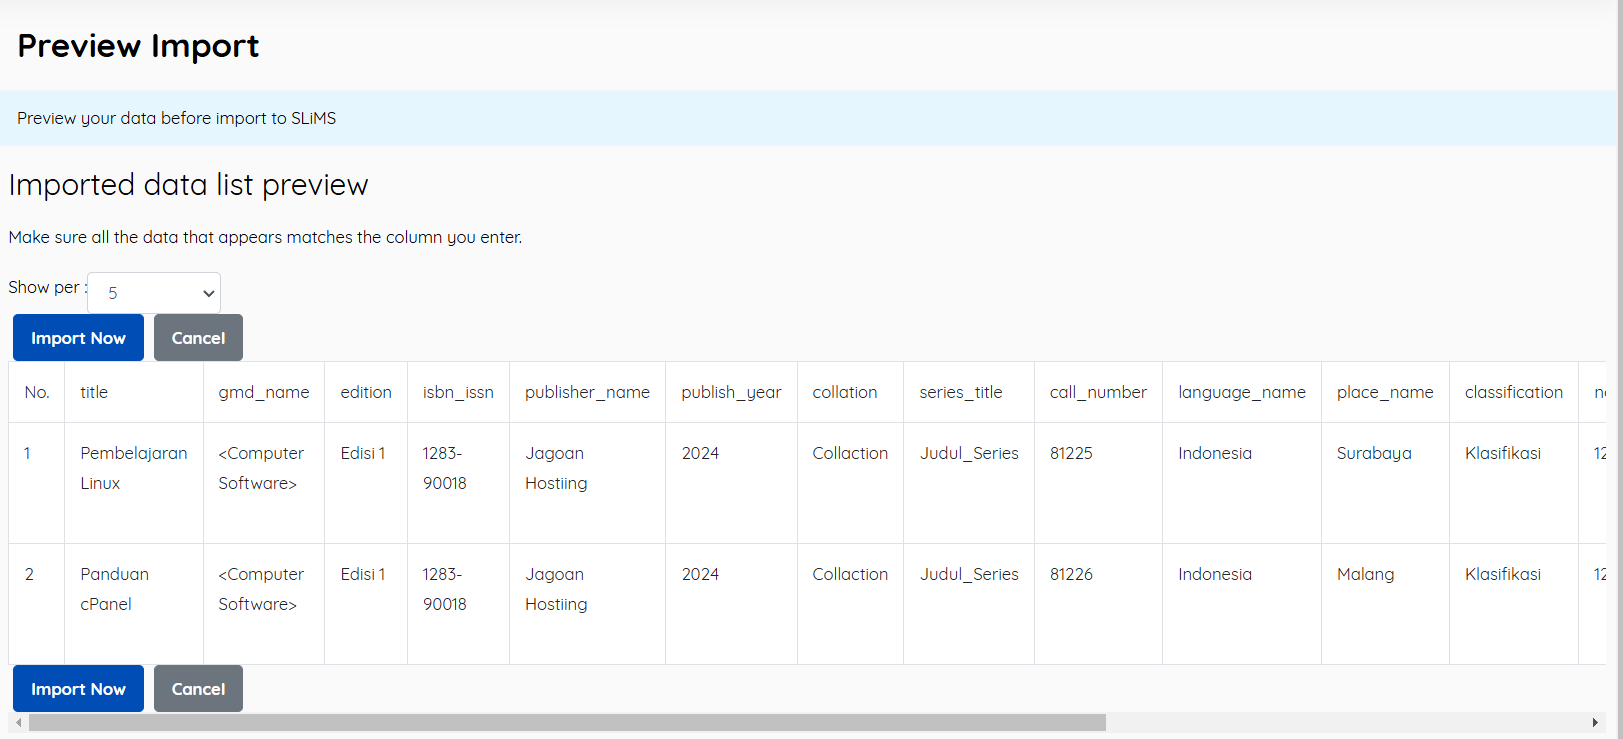Image resolution: width=1623 pixels, height=739 pixels.
Task: Click the call_number column header
Action: point(1098,392)
